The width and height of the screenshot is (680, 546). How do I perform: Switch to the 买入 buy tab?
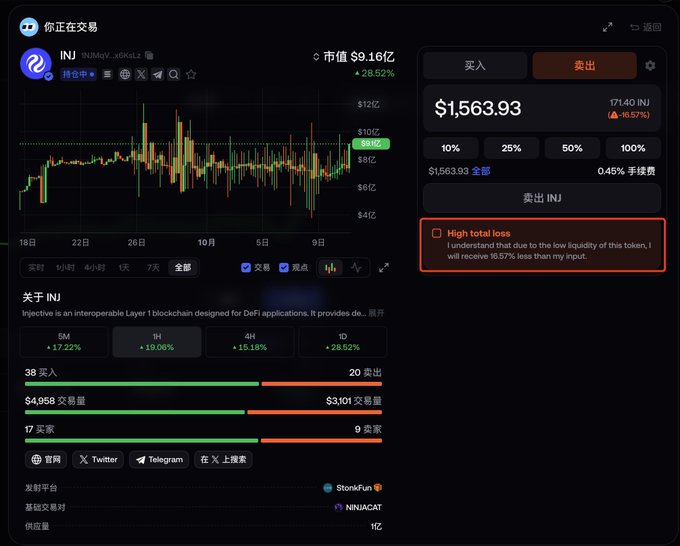[475, 65]
